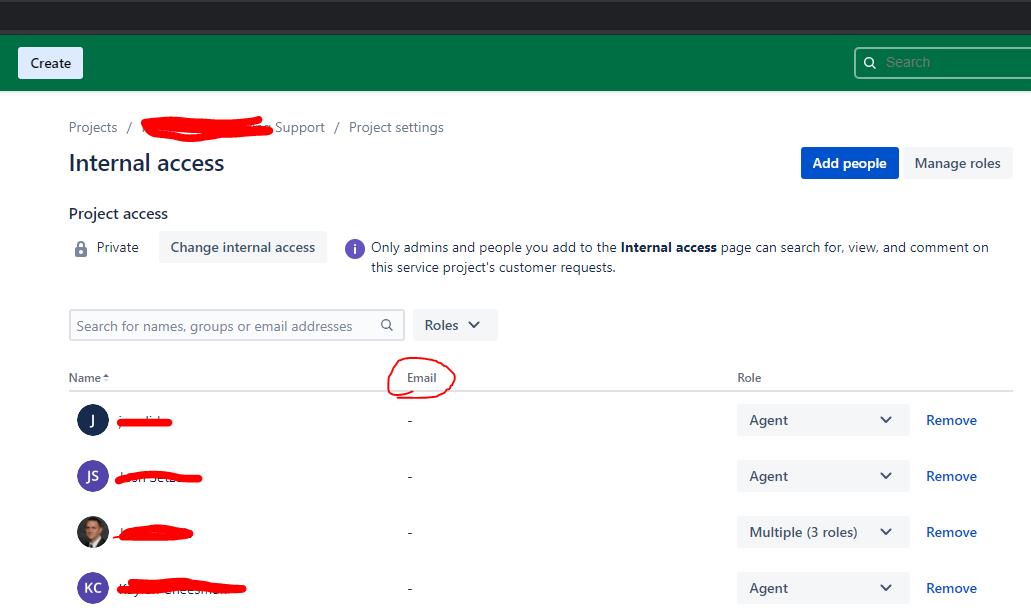The height and width of the screenshot is (614, 1031).
Task: Open the Project settings breadcrumb
Action: (396, 127)
